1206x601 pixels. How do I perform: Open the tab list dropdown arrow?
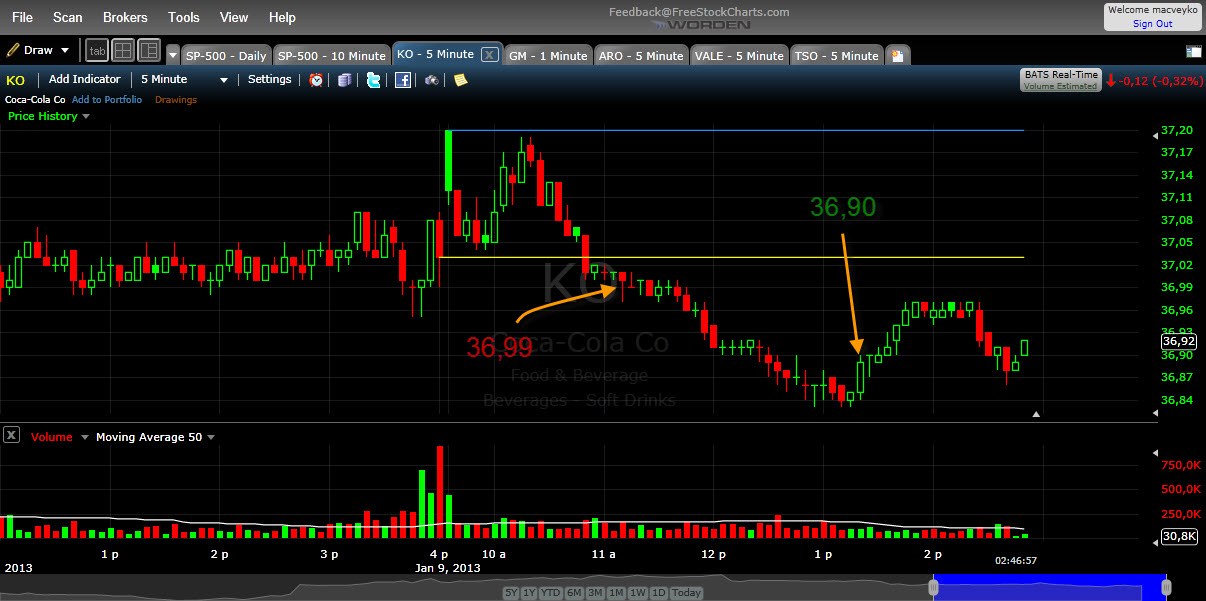pyautogui.click(x=173, y=56)
